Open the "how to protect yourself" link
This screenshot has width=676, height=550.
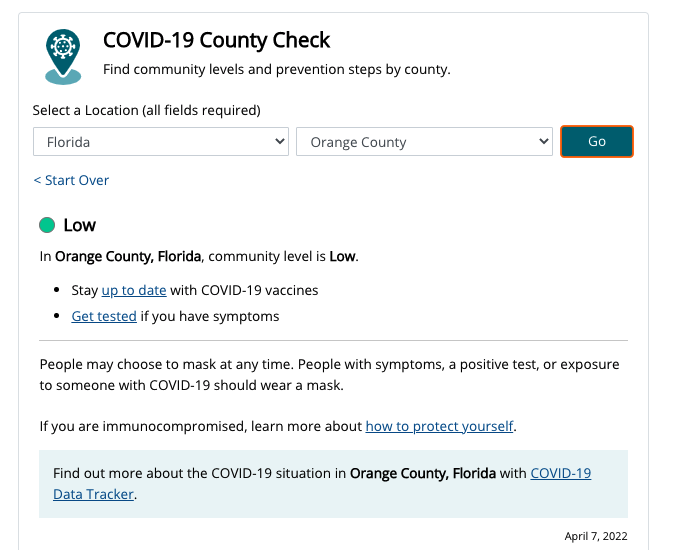pyautogui.click(x=439, y=426)
